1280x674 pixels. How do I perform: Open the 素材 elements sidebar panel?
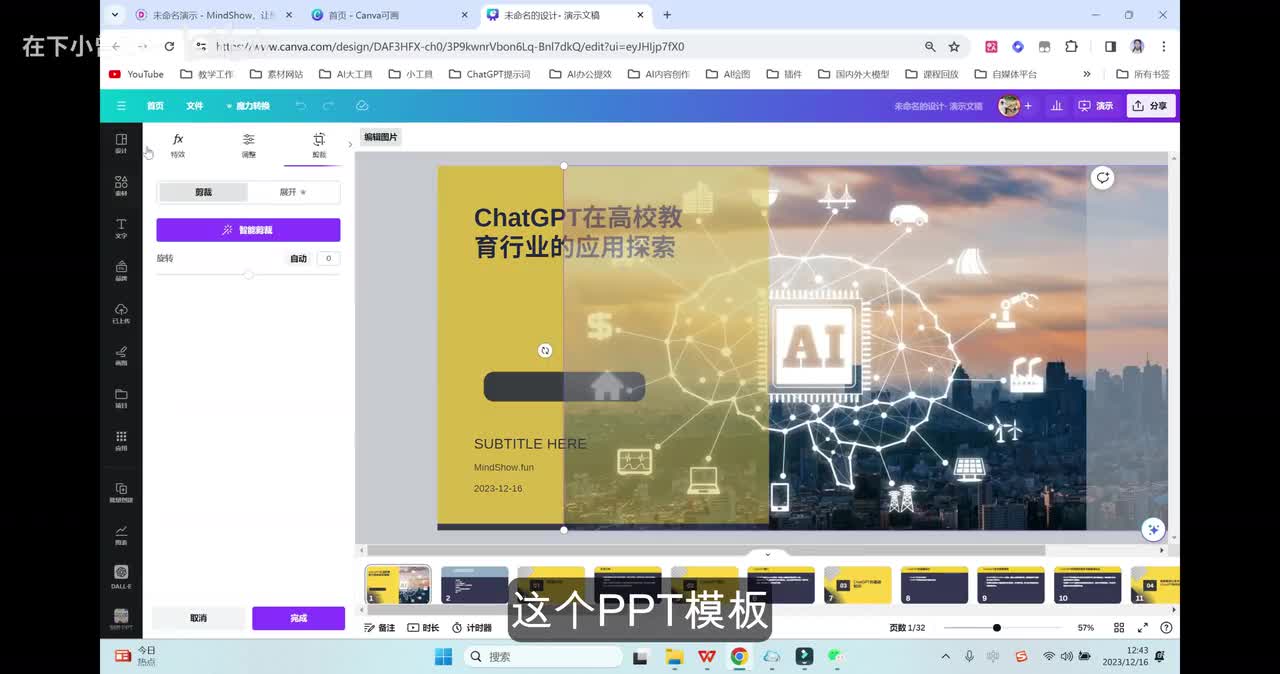pos(121,185)
